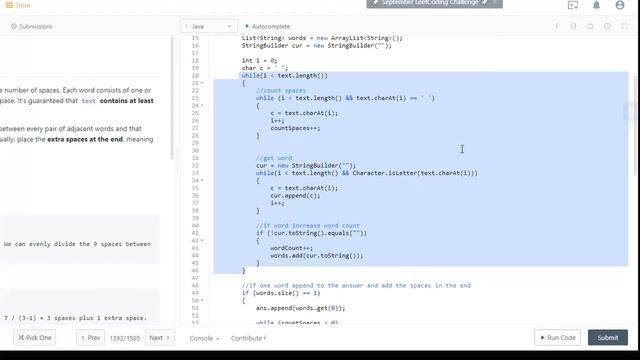Open the notifications bell
The height and width of the screenshot is (360, 640).
point(596,5)
